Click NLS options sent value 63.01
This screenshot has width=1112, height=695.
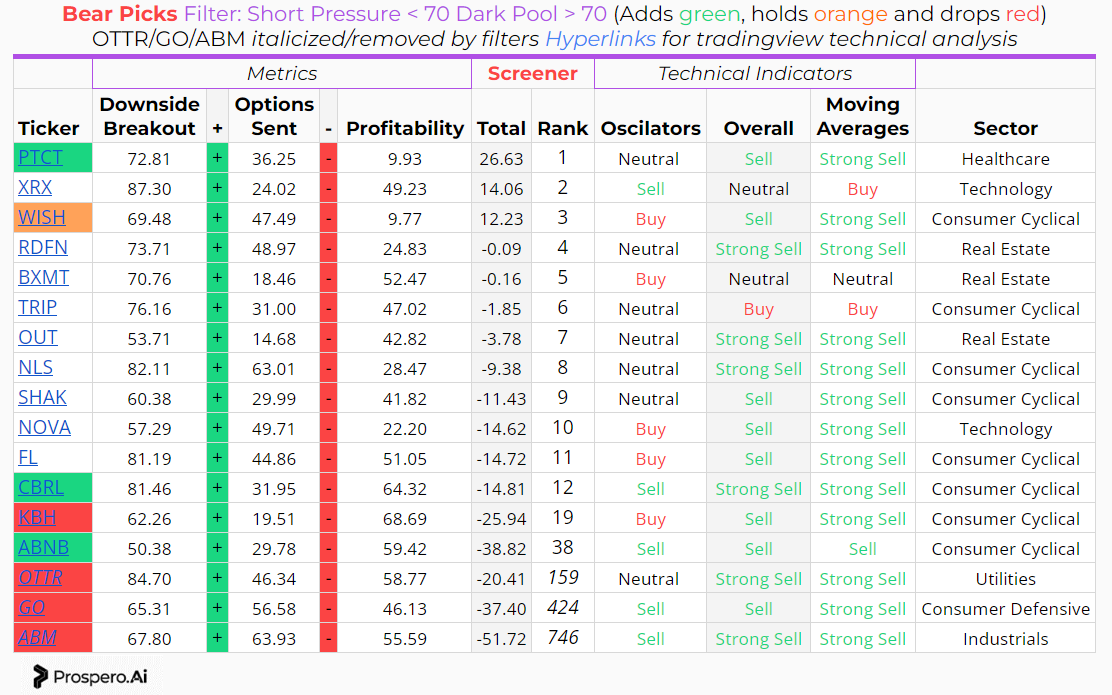point(274,369)
